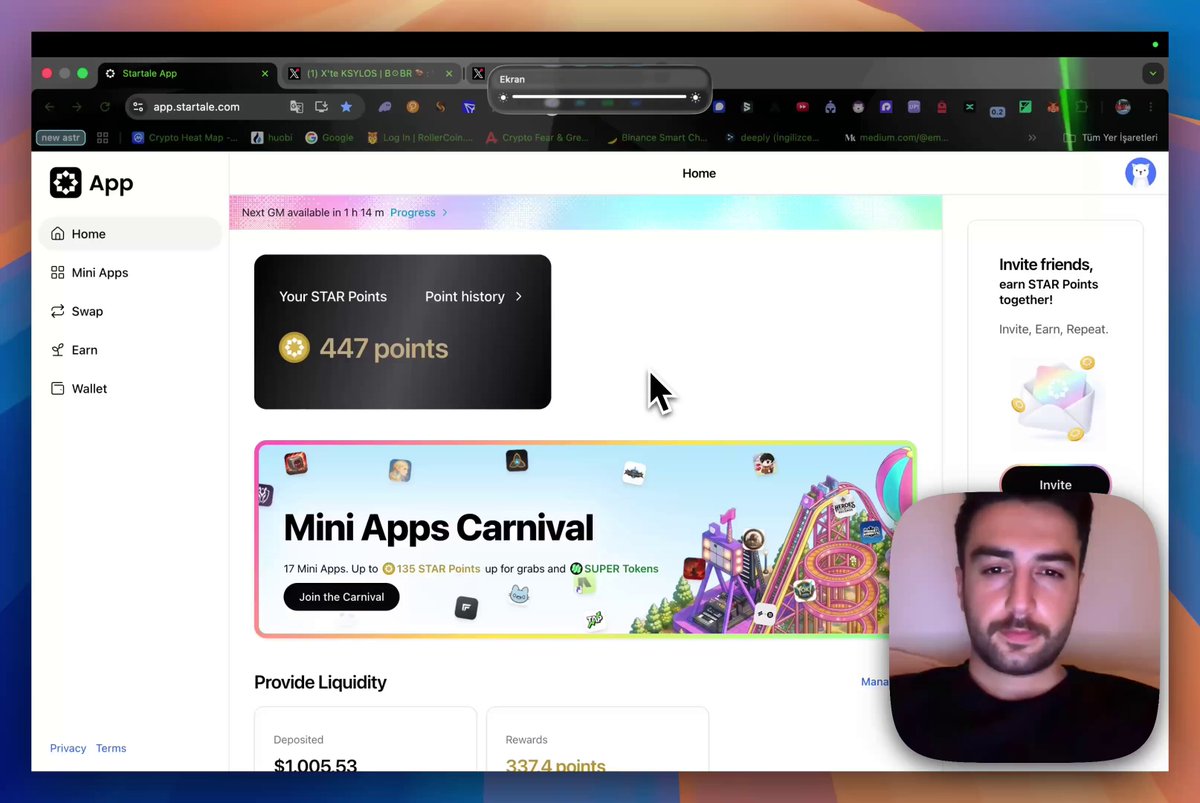Click the install app icon in address bar
This screenshot has height=803, width=1200.
pyautogui.click(x=321, y=107)
